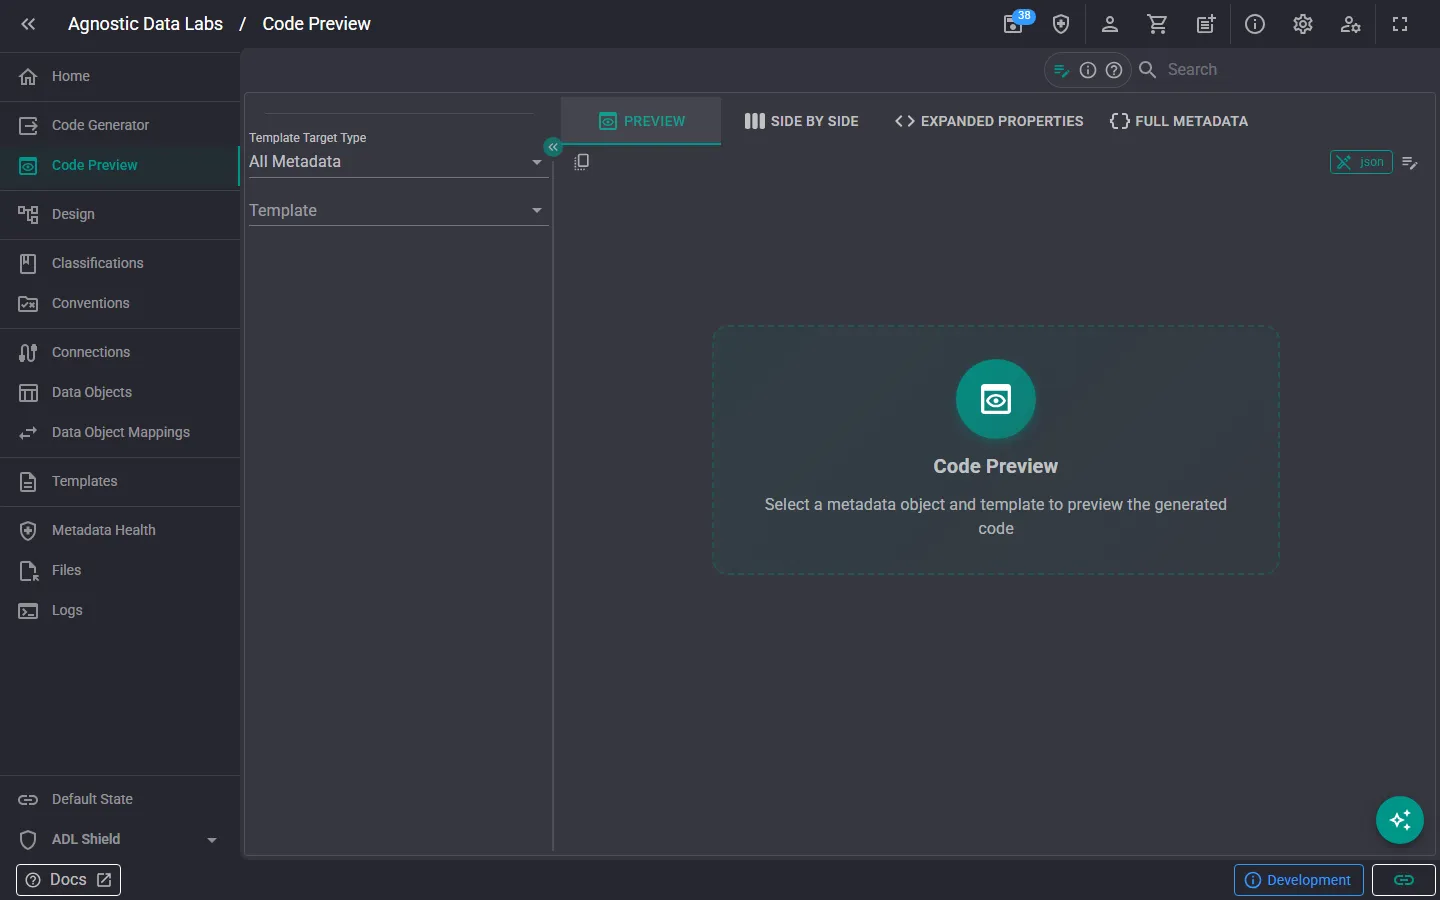The image size is (1440, 900).
Task: Open Design in sidebar
Action: click(120, 214)
